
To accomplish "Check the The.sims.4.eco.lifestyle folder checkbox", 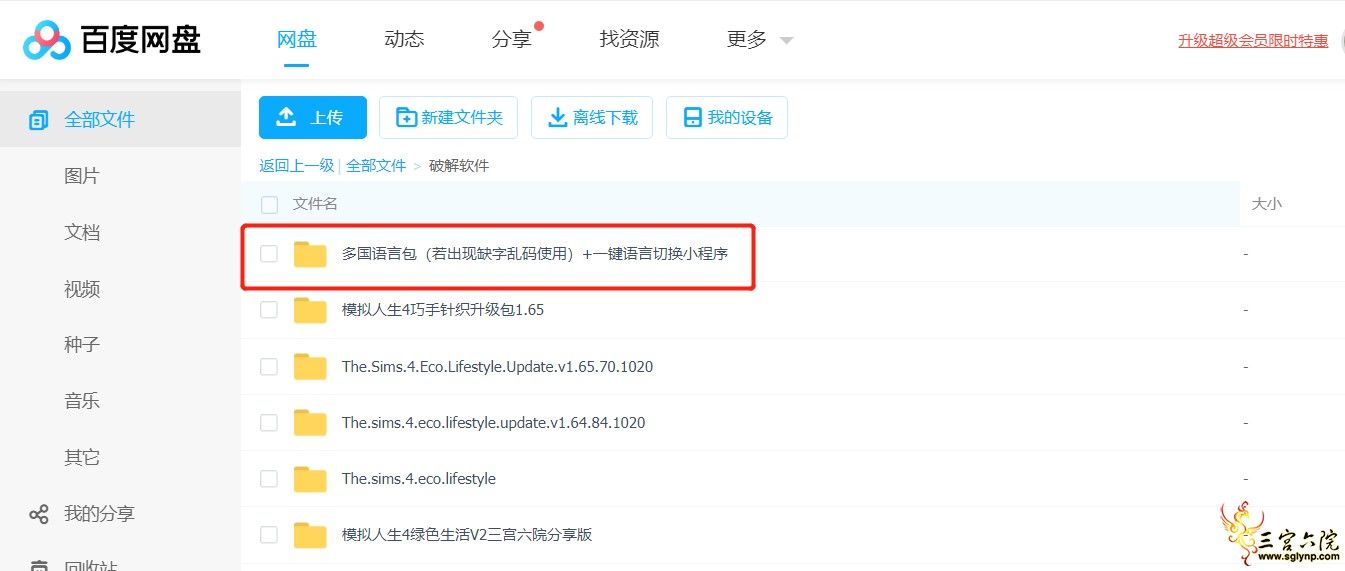I will [269, 479].
